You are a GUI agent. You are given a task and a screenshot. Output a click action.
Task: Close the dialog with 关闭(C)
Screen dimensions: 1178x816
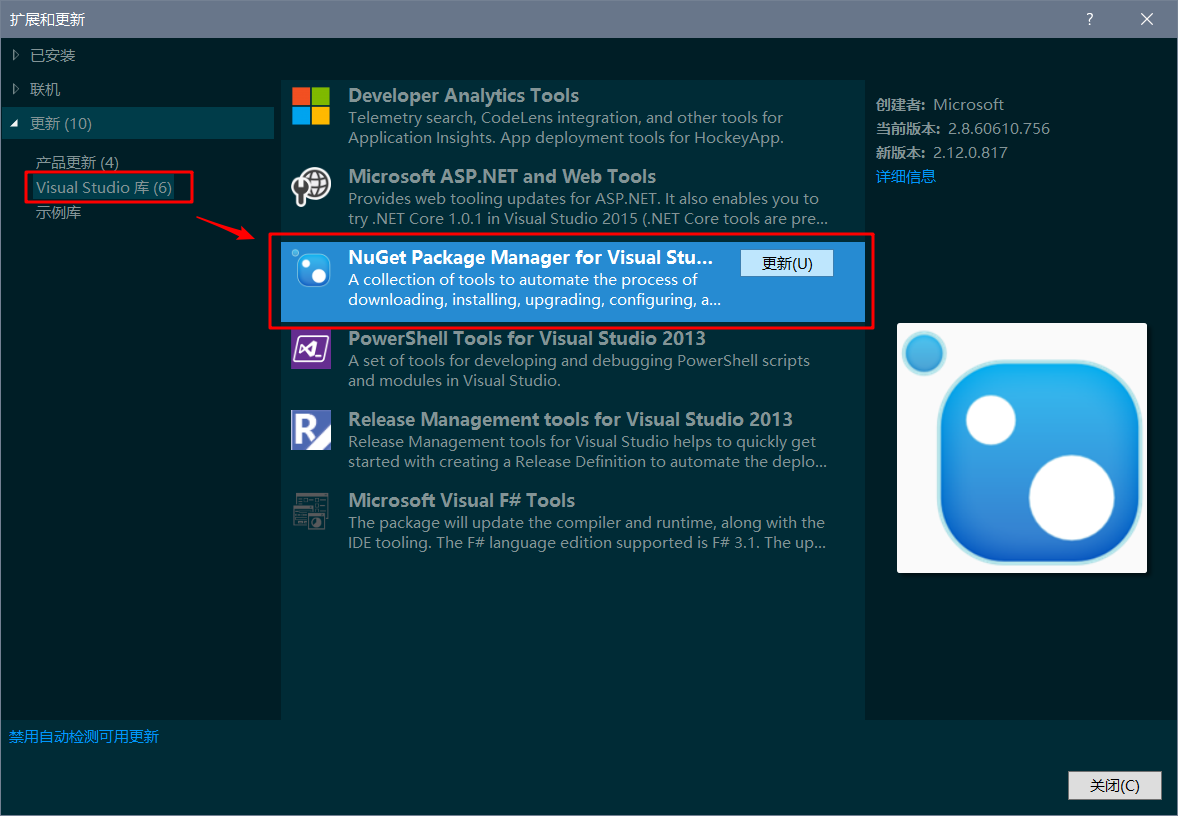pyautogui.click(x=1114, y=785)
